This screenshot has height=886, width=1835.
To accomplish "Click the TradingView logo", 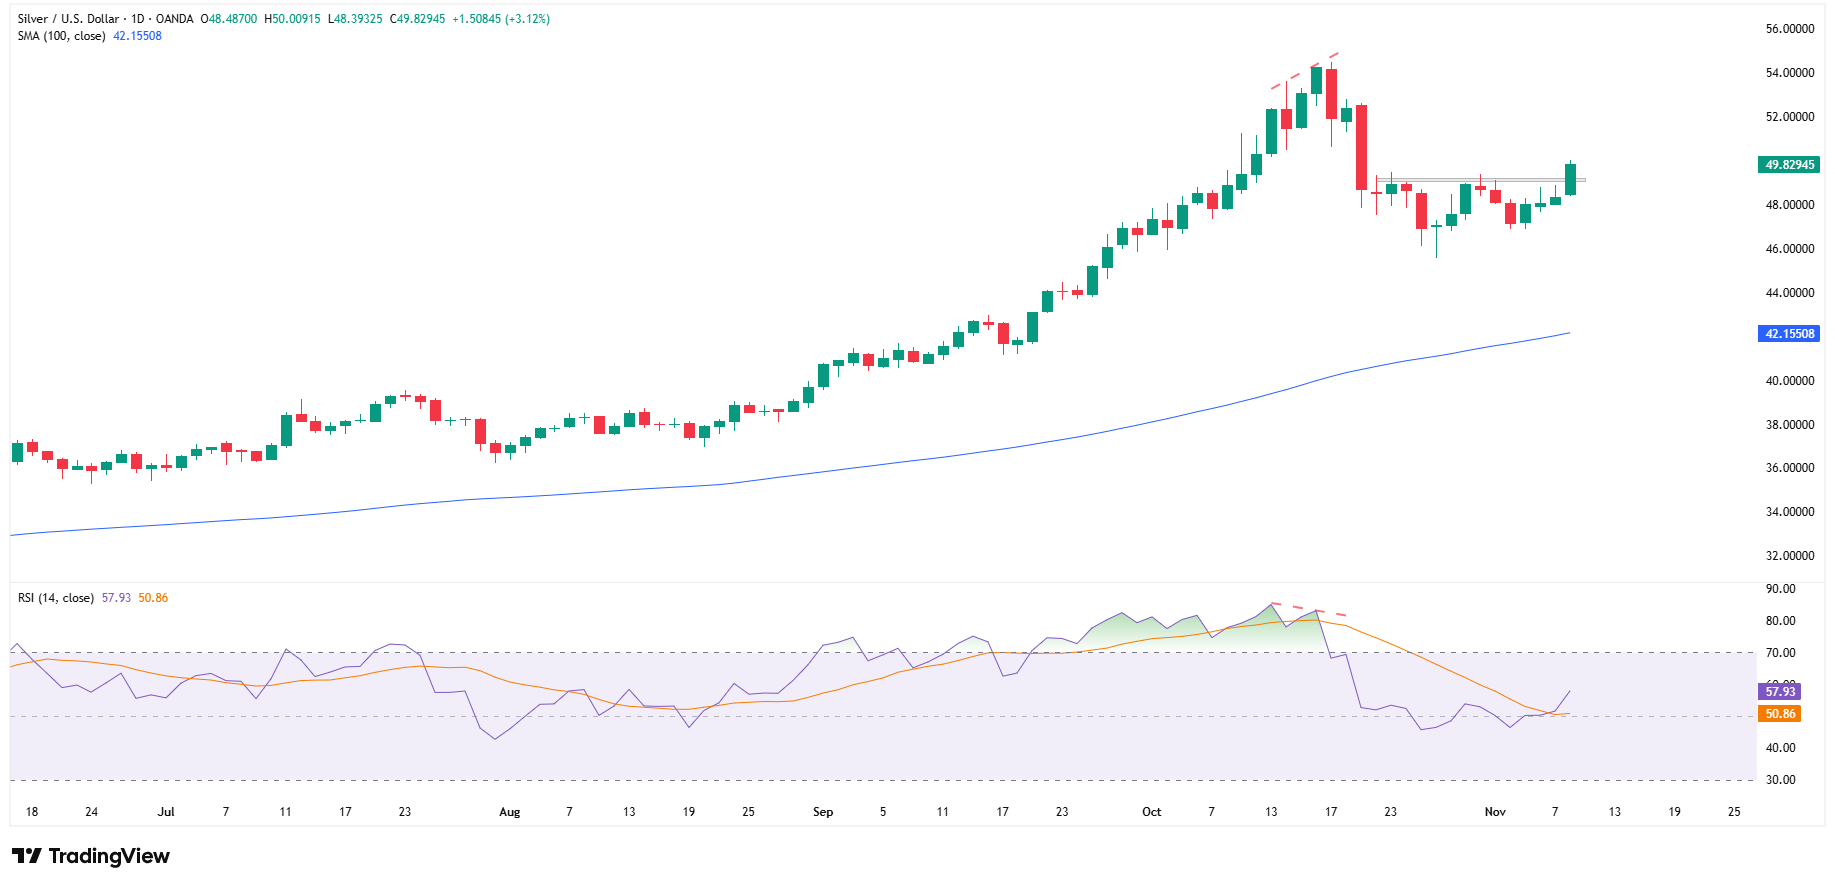I will point(91,856).
